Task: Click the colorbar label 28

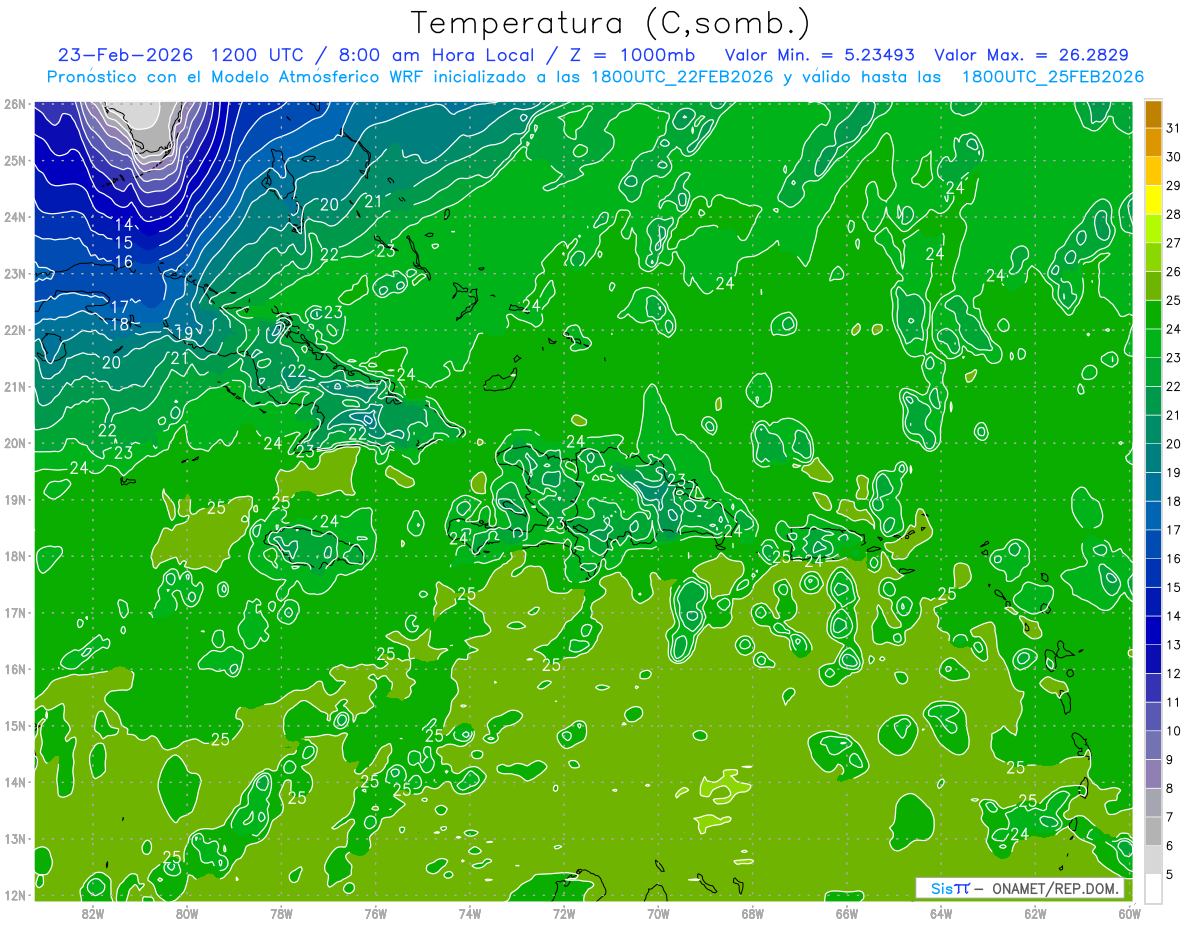Action: pyautogui.click(x=1174, y=215)
